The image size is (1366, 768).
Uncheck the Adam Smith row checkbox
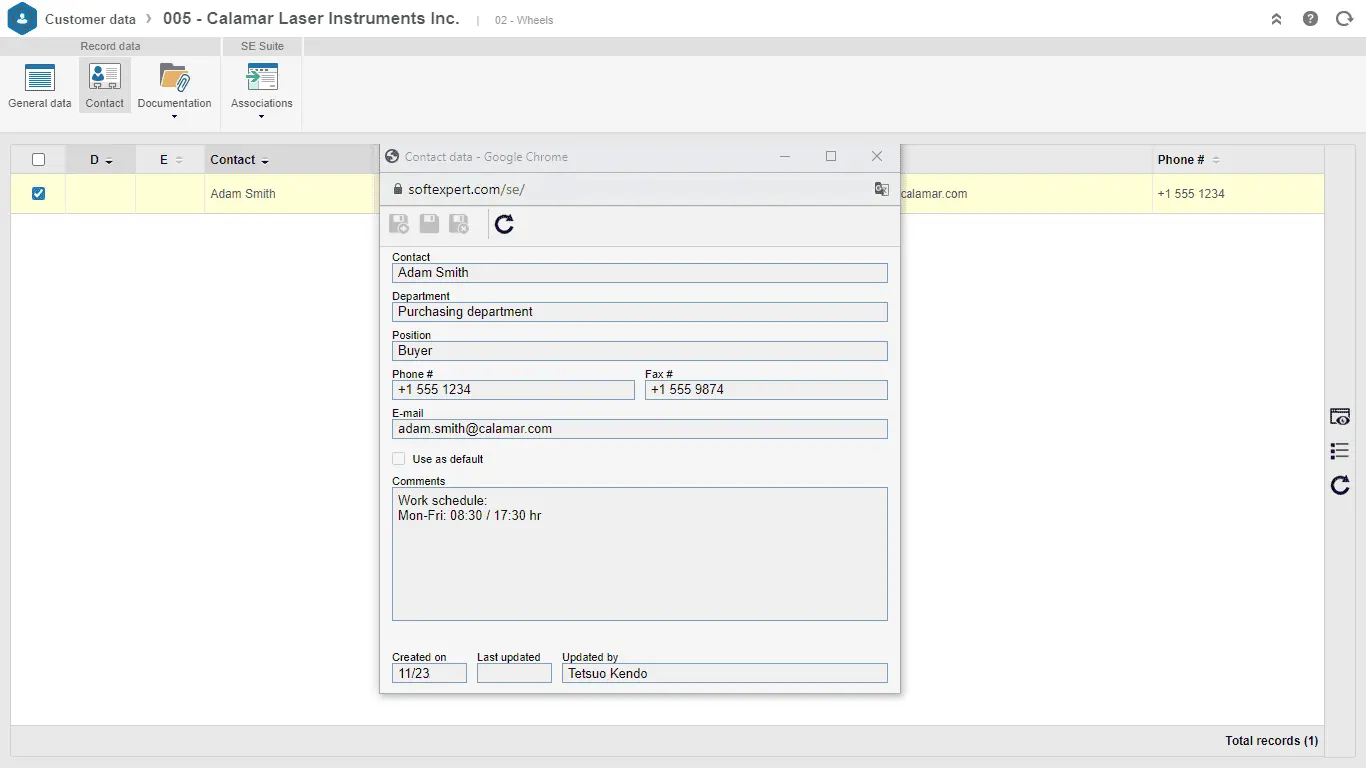(x=38, y=194)
